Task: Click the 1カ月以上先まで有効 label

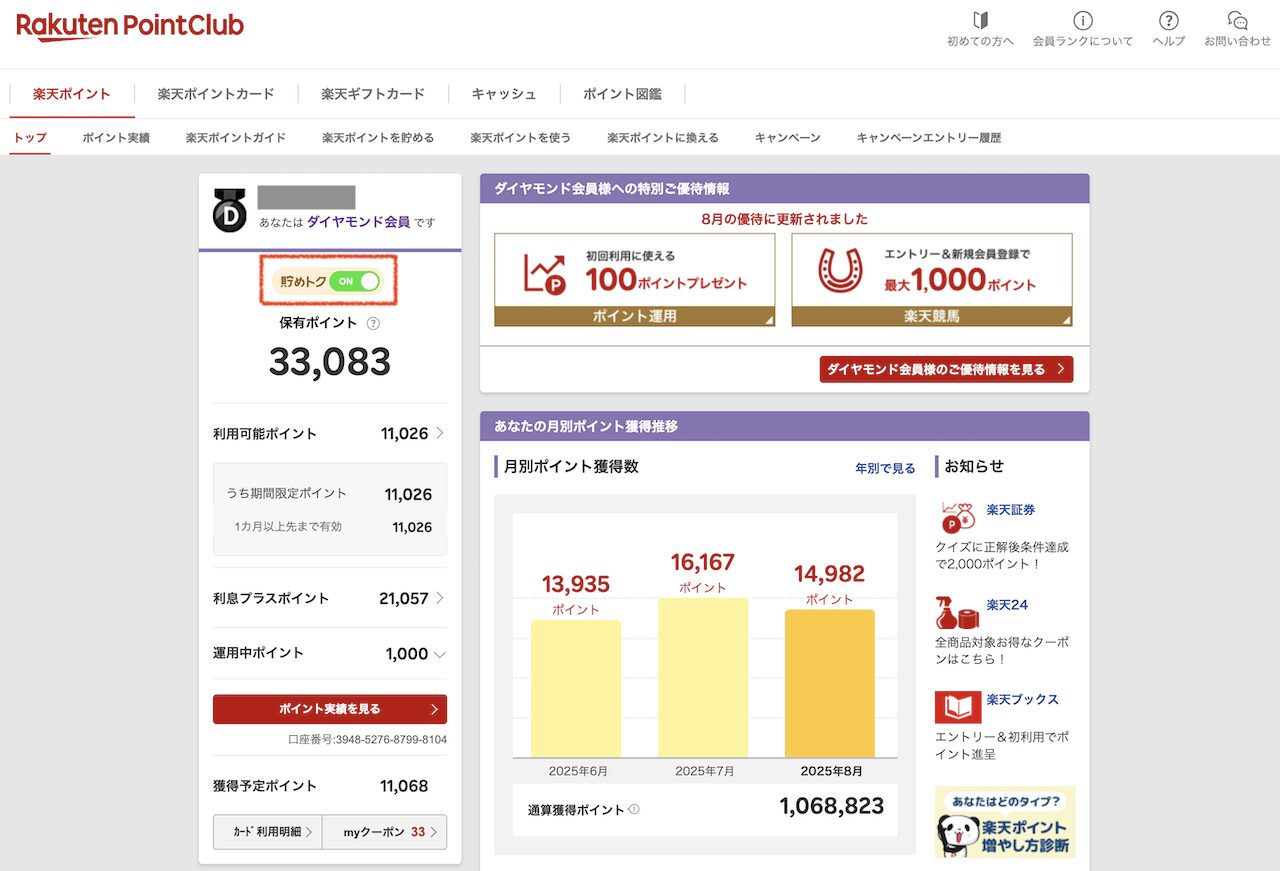Action: click(288, 527)
